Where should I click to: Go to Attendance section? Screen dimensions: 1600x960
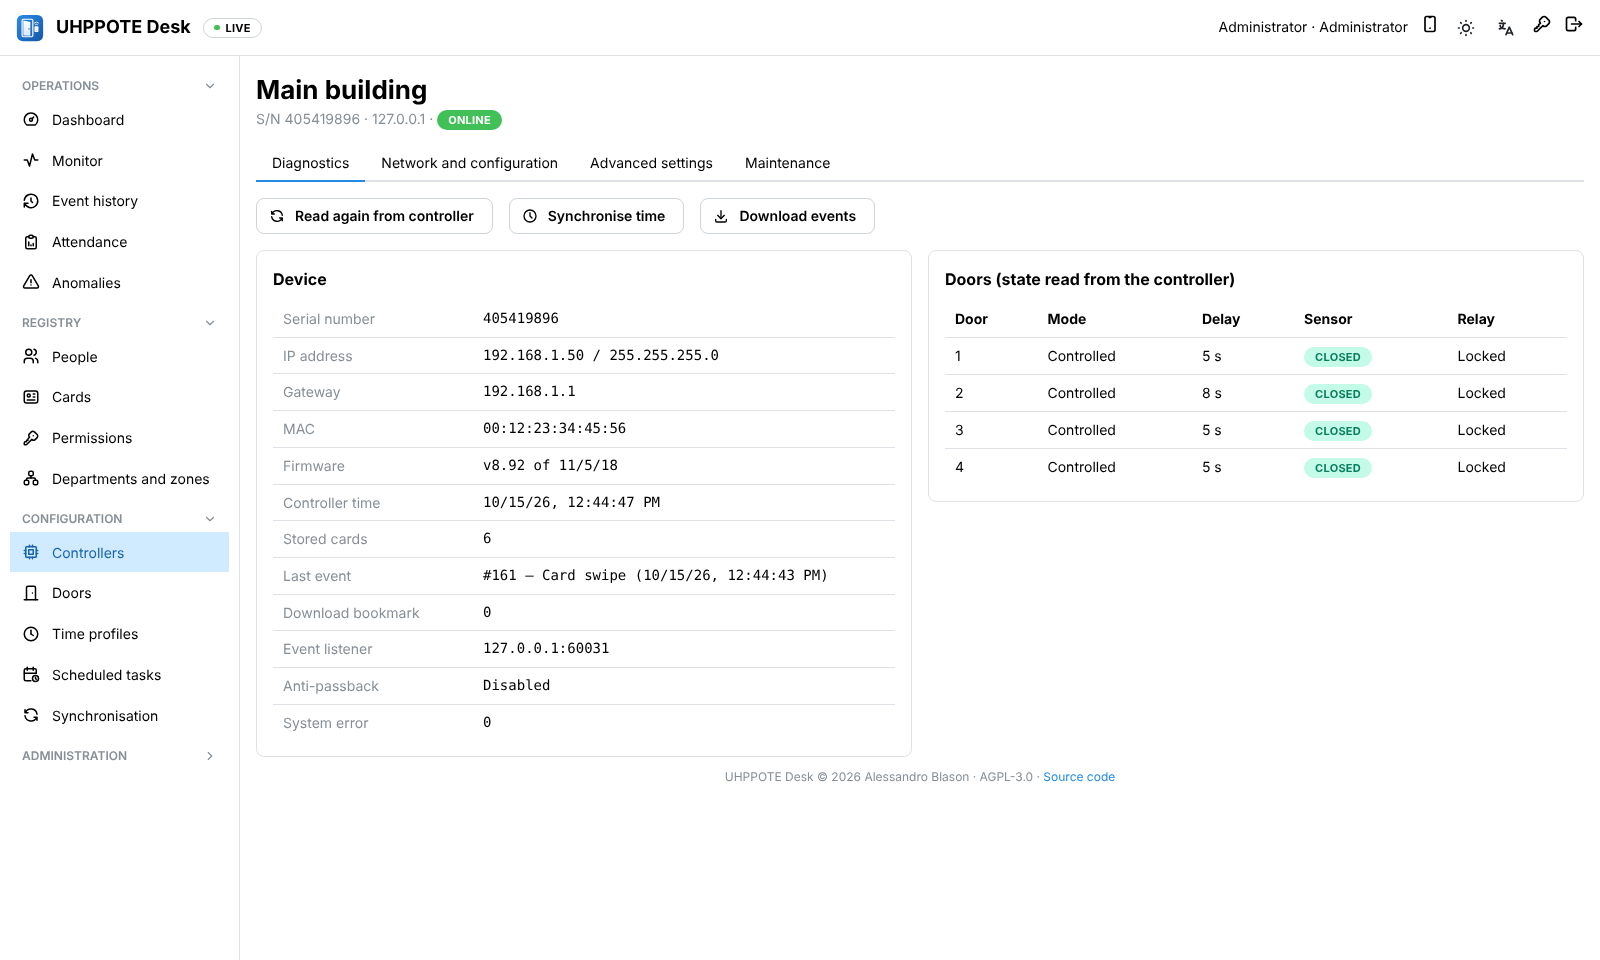pyautogui.click(x=119, y=242)
